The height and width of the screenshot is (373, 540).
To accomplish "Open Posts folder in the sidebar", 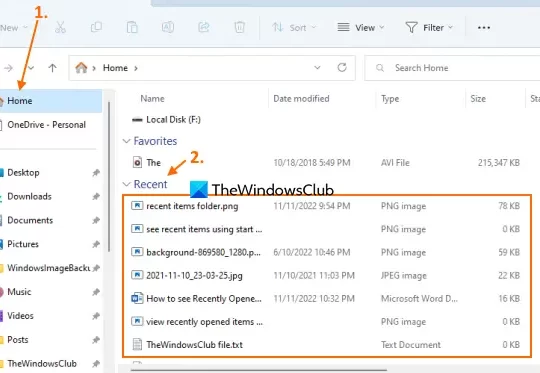I will point(18,340).
